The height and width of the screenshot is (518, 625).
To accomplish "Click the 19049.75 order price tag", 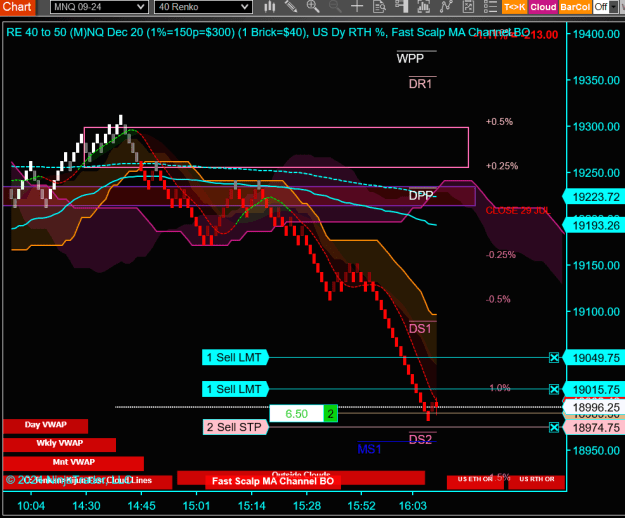I will (x=593, y=358).
